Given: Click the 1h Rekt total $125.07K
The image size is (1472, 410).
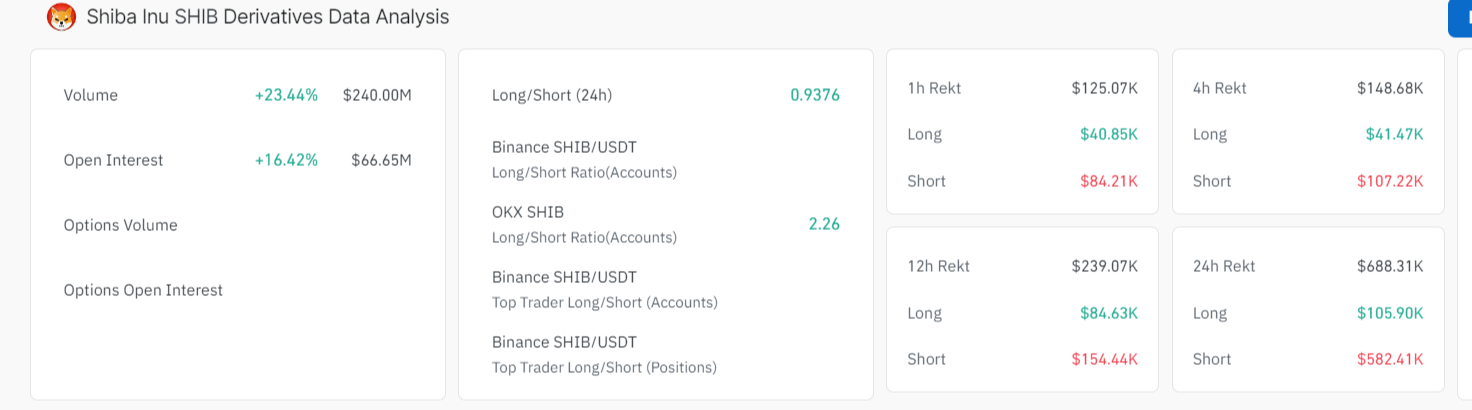Looking at the screenshot, I should (1105, 88).
